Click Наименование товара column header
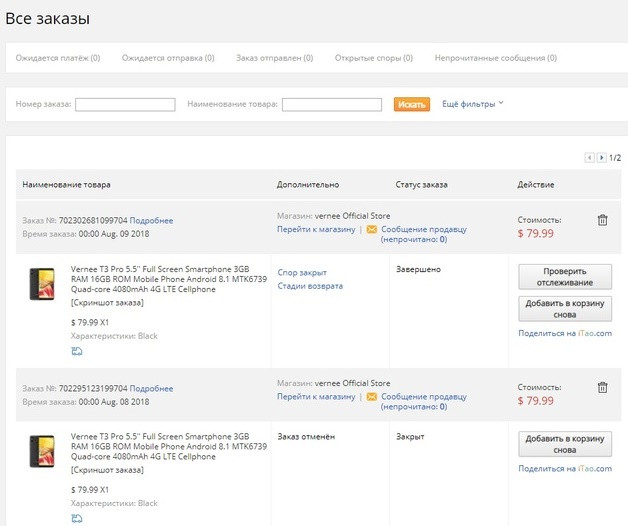The image size is (628, 526). (66, 185)
